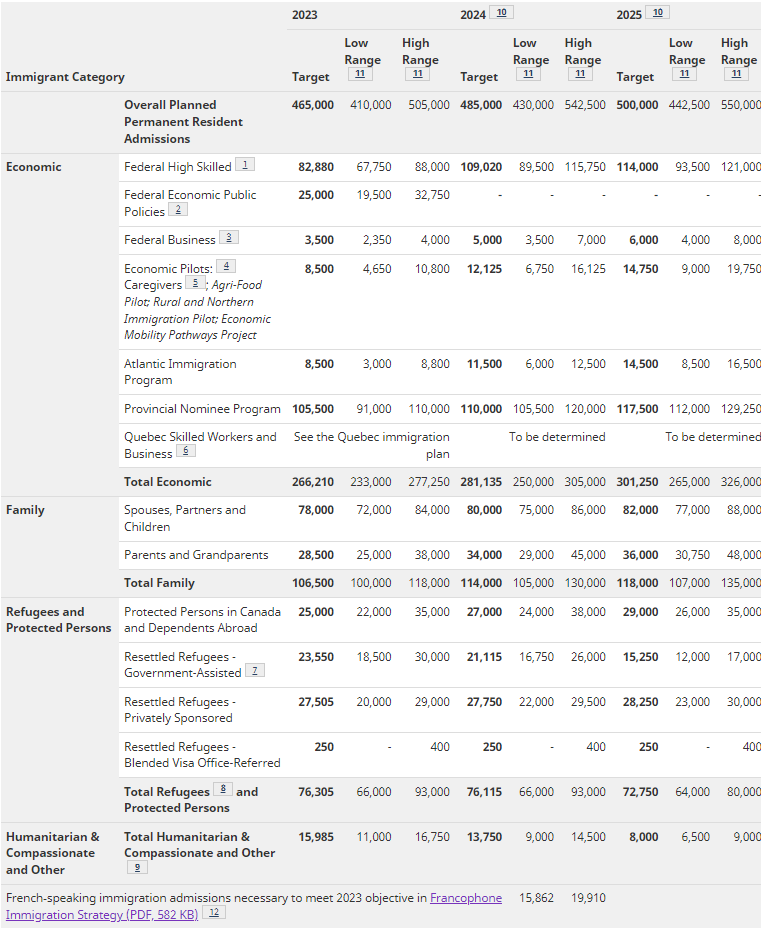The height and width of the screenshot is (928, 762).
Task: Open footnote 6 beside Quebec Skilled Workers and Business
Action: coord(186,451)
